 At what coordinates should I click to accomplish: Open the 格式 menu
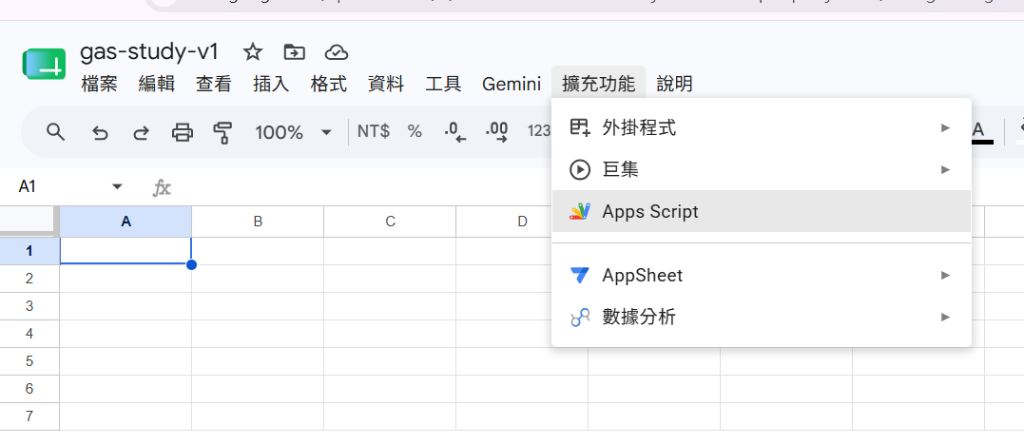[328, 84]
